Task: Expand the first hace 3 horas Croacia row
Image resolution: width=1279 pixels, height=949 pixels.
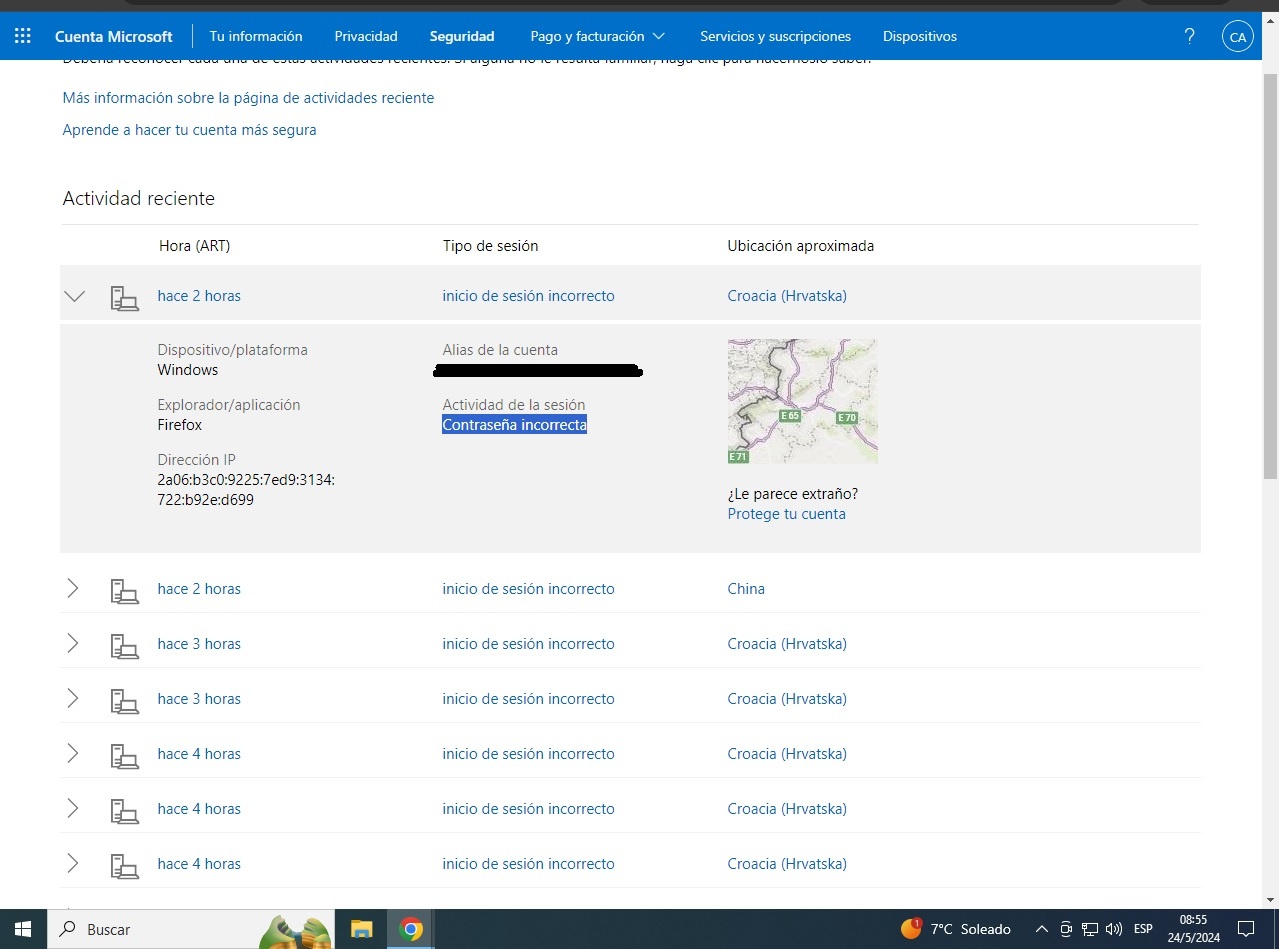Action: 72,644
